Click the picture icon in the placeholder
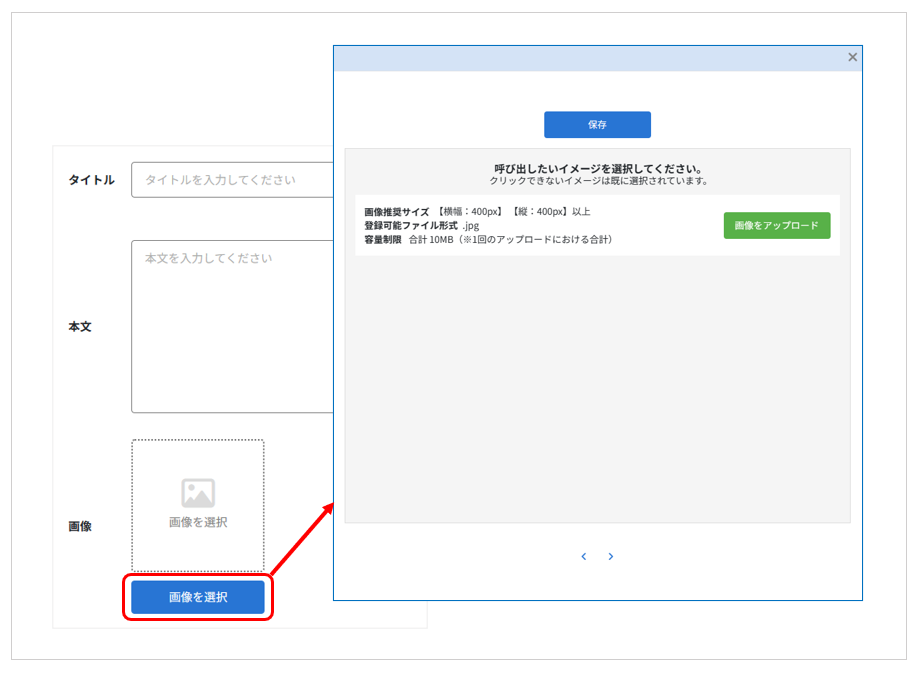Image resolution: width=920 pixels, height=675 pixels. coord(198,493)
